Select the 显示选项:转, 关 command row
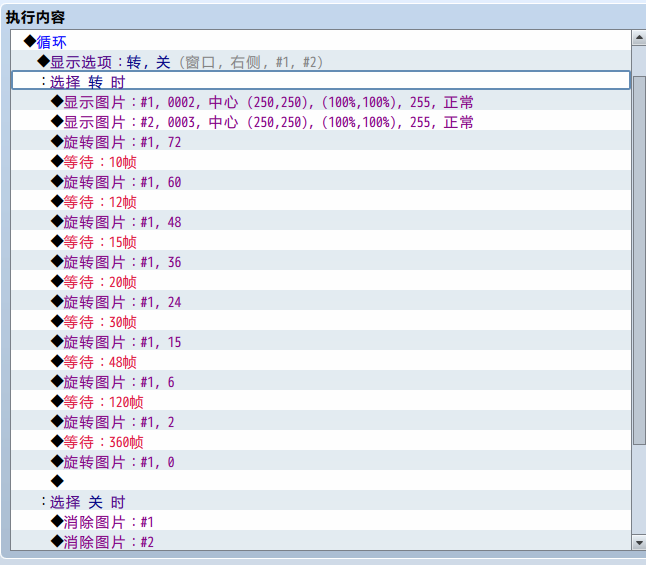The height and width of the screenshot is (565, 646). [321, 61]
